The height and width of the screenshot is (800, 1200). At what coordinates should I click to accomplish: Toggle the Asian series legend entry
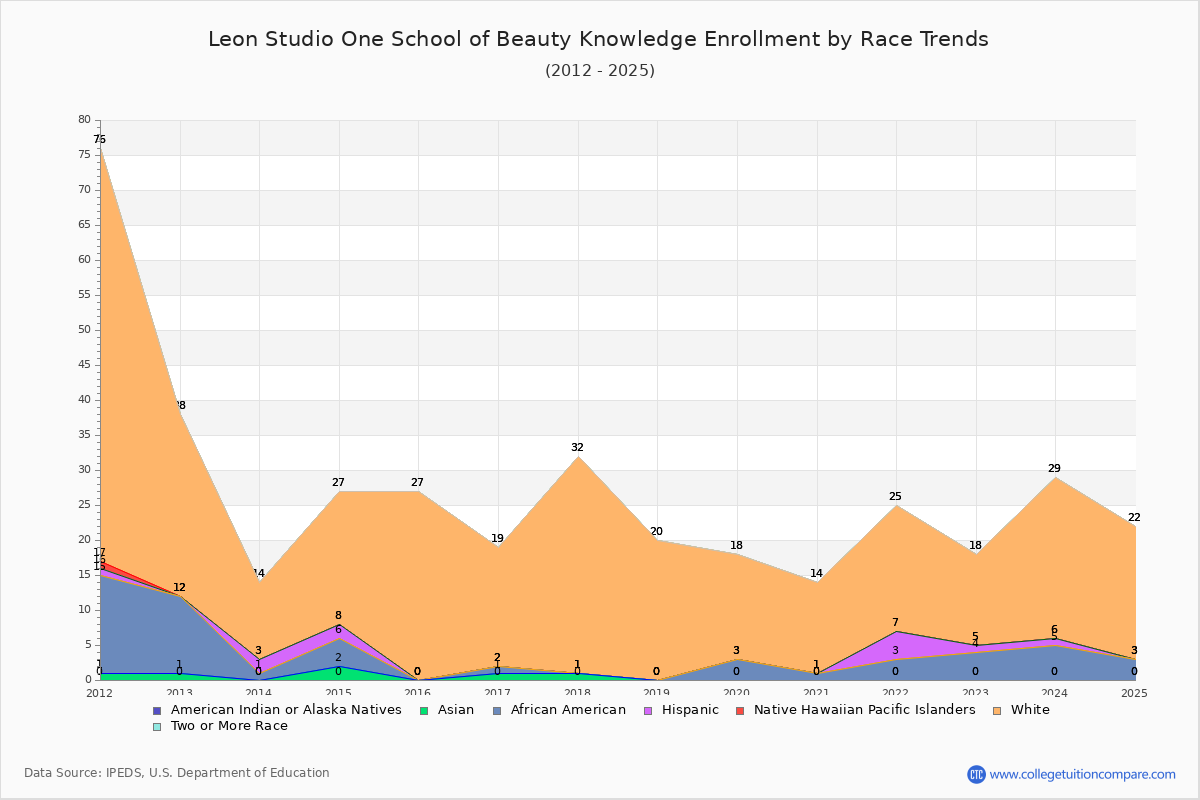point(449,710)
